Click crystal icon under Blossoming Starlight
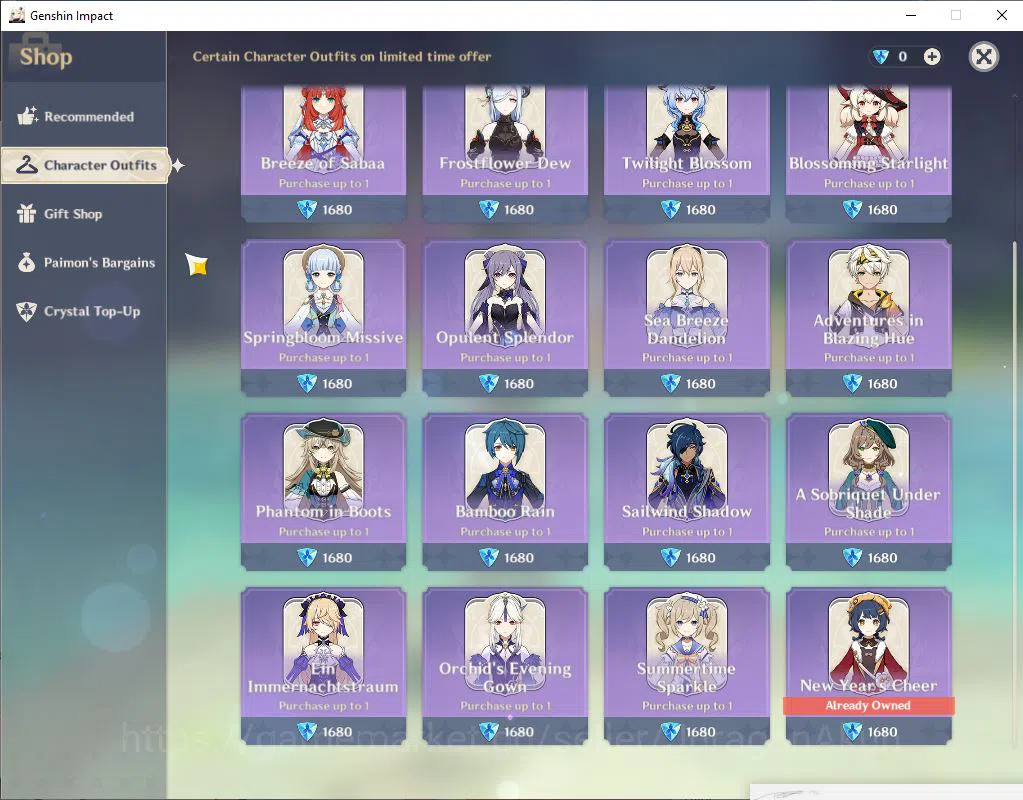1023x800 pixels. (852, 209)
